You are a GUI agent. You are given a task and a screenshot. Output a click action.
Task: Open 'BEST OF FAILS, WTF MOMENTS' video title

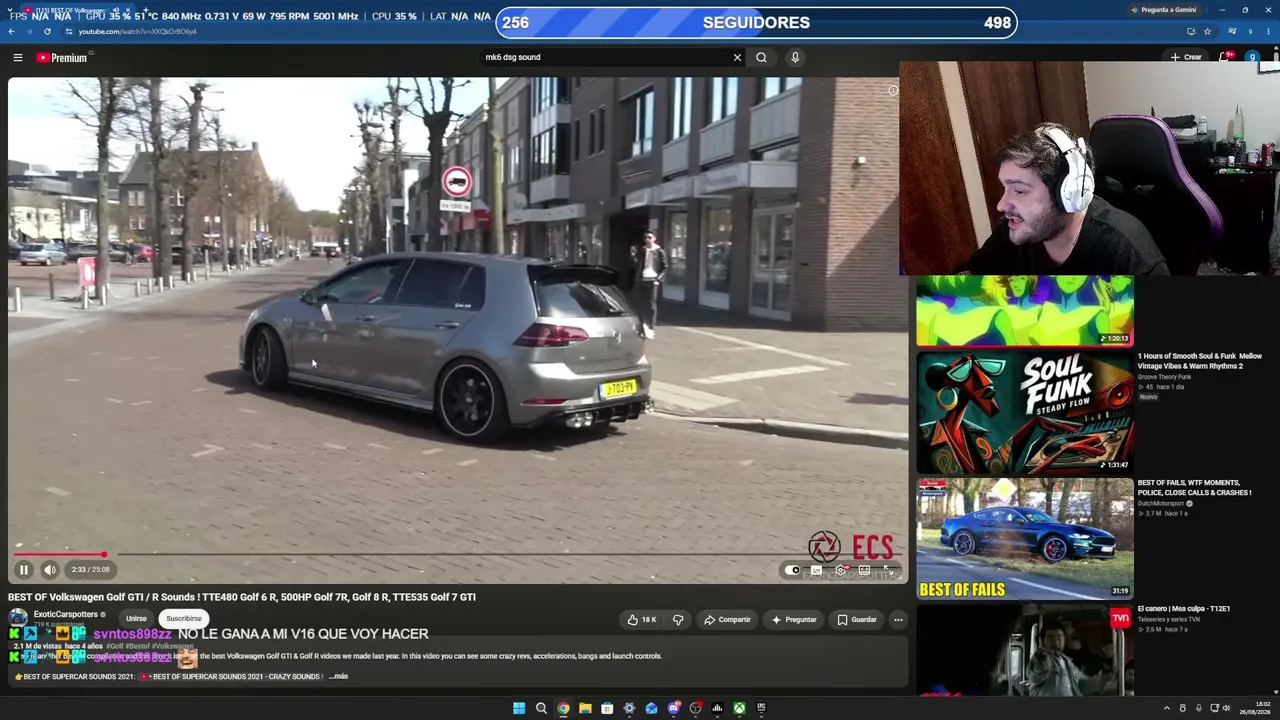(x=1194, y=488)
